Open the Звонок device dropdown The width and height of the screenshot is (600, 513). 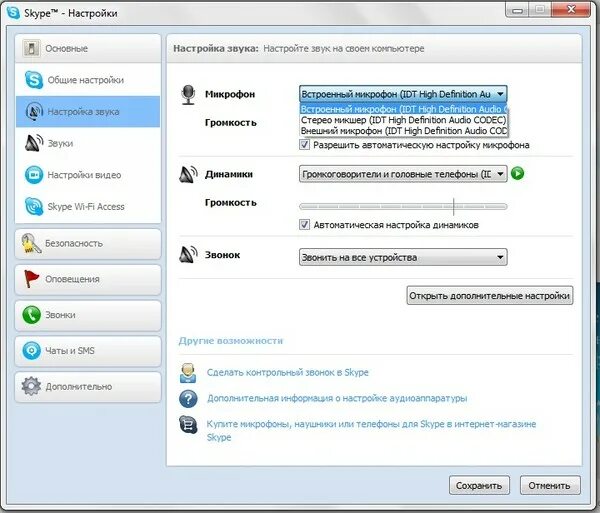(403, 257)
